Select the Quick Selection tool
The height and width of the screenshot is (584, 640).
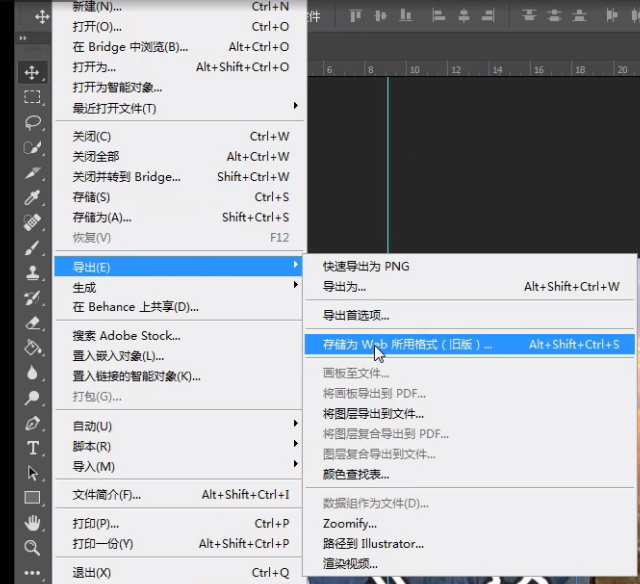32,147
